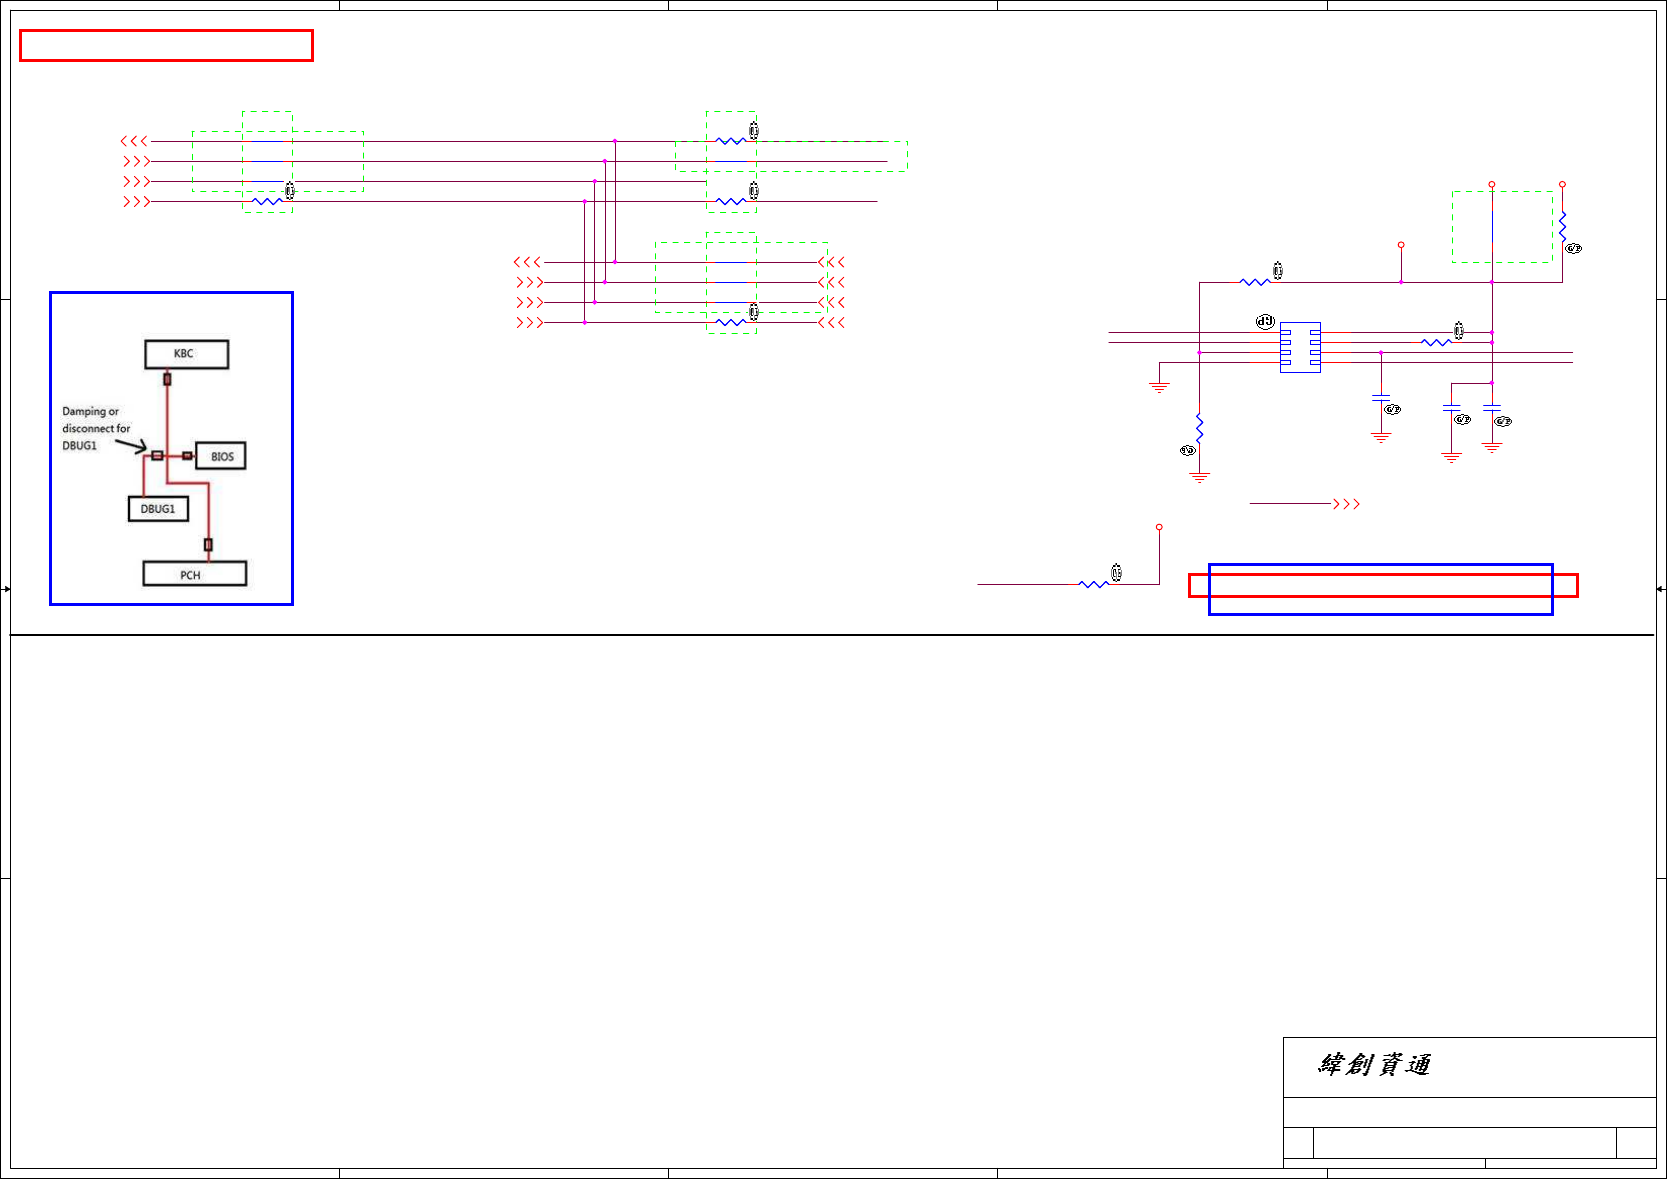This screenshot has width=1667, height=1179.
Task: Click the small resistor left of BIOS block
Action: pyautogui.click(x=187, y=456)
